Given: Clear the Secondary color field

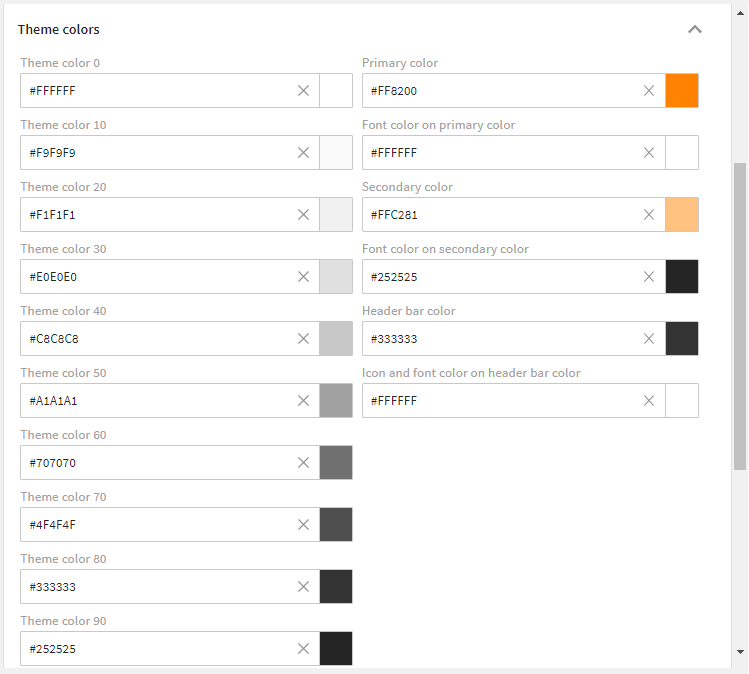Looking at the screenshot, I should tap(649, 215).
